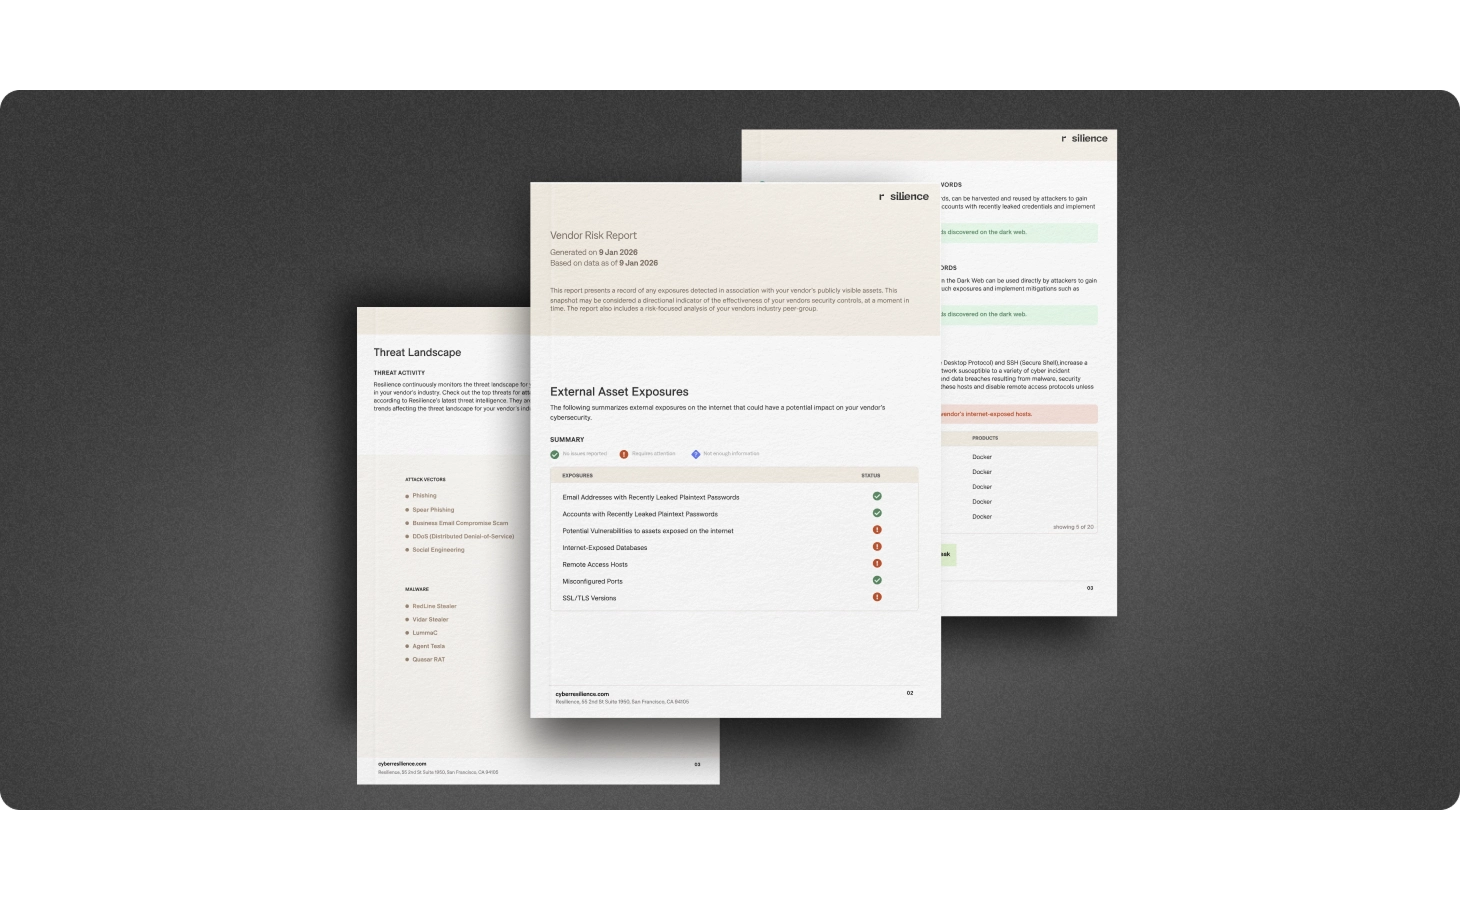This screenshot has width=1460, height=900.
Task: Click red alert icon for Remote Access Hosts
Action: pos(877,564)
